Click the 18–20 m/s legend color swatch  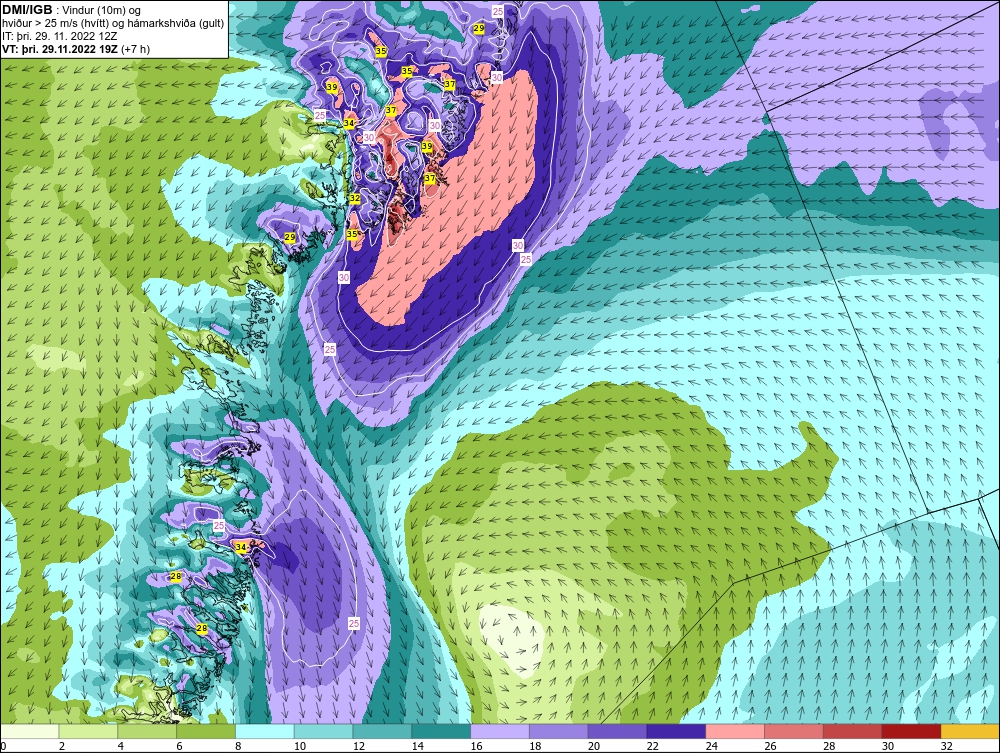point(559,731)
